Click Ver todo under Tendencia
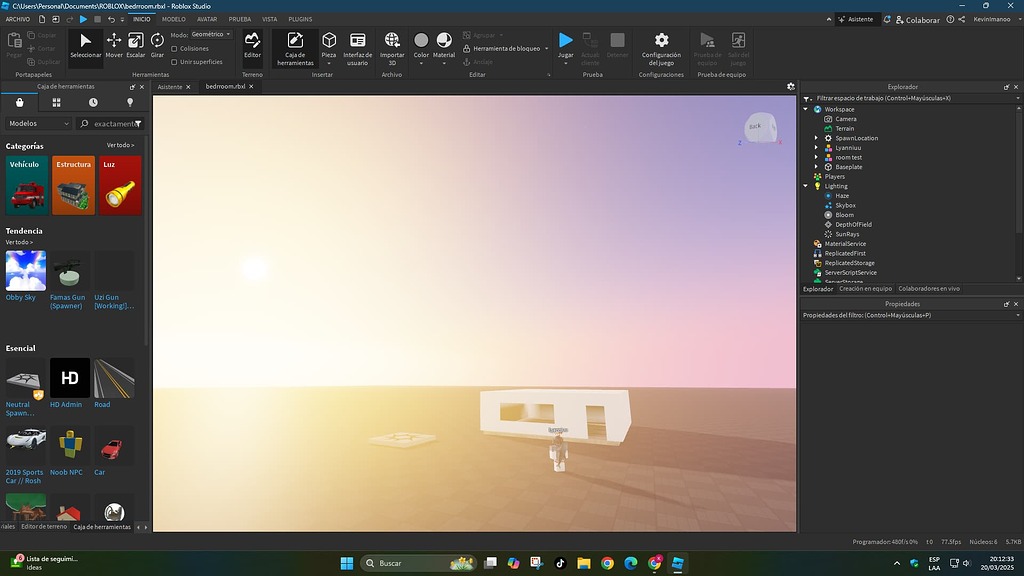Viewport: 1024px width, 576px height. click(x=20, y=241)
